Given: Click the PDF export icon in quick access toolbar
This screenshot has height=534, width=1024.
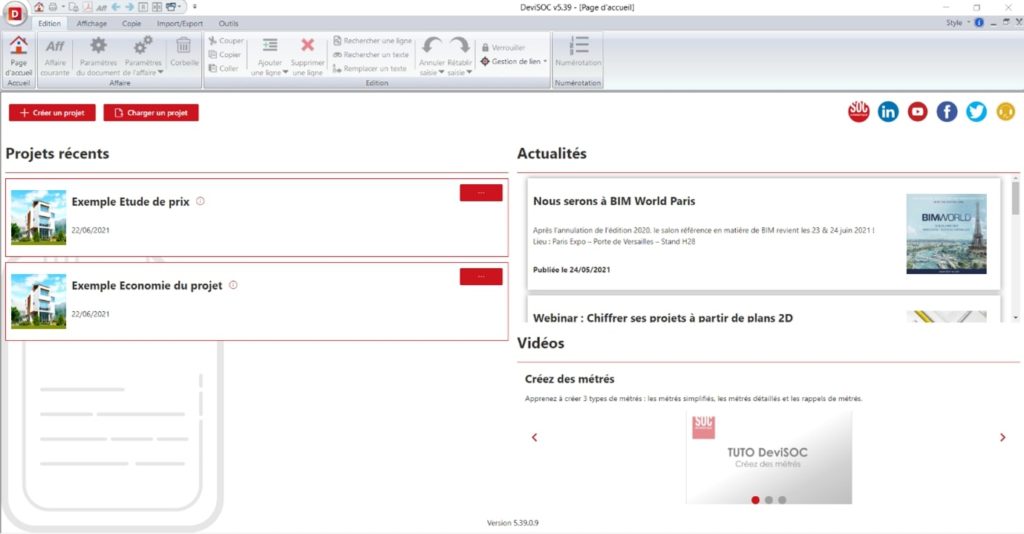Looking at the screenshot, I should [87, 7].
